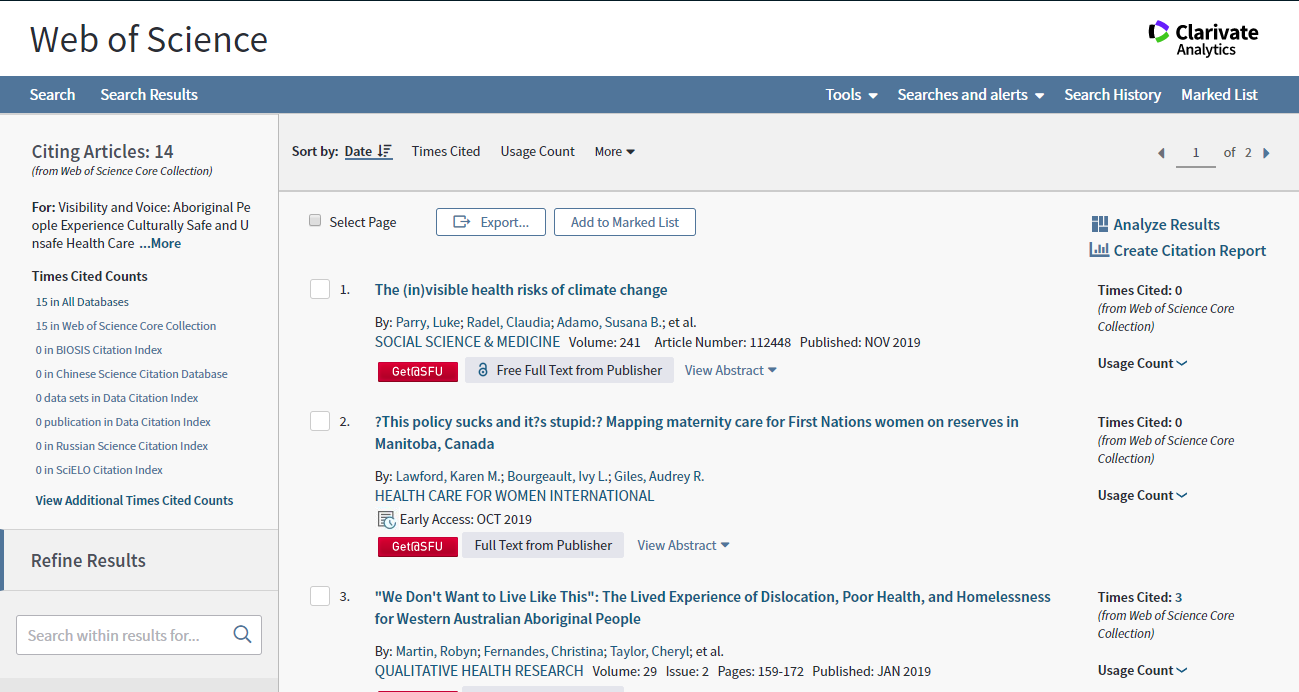This screenshot has width=1299, height=692.
Task: Go to next results page arrow
Action: pos(1266,153)
